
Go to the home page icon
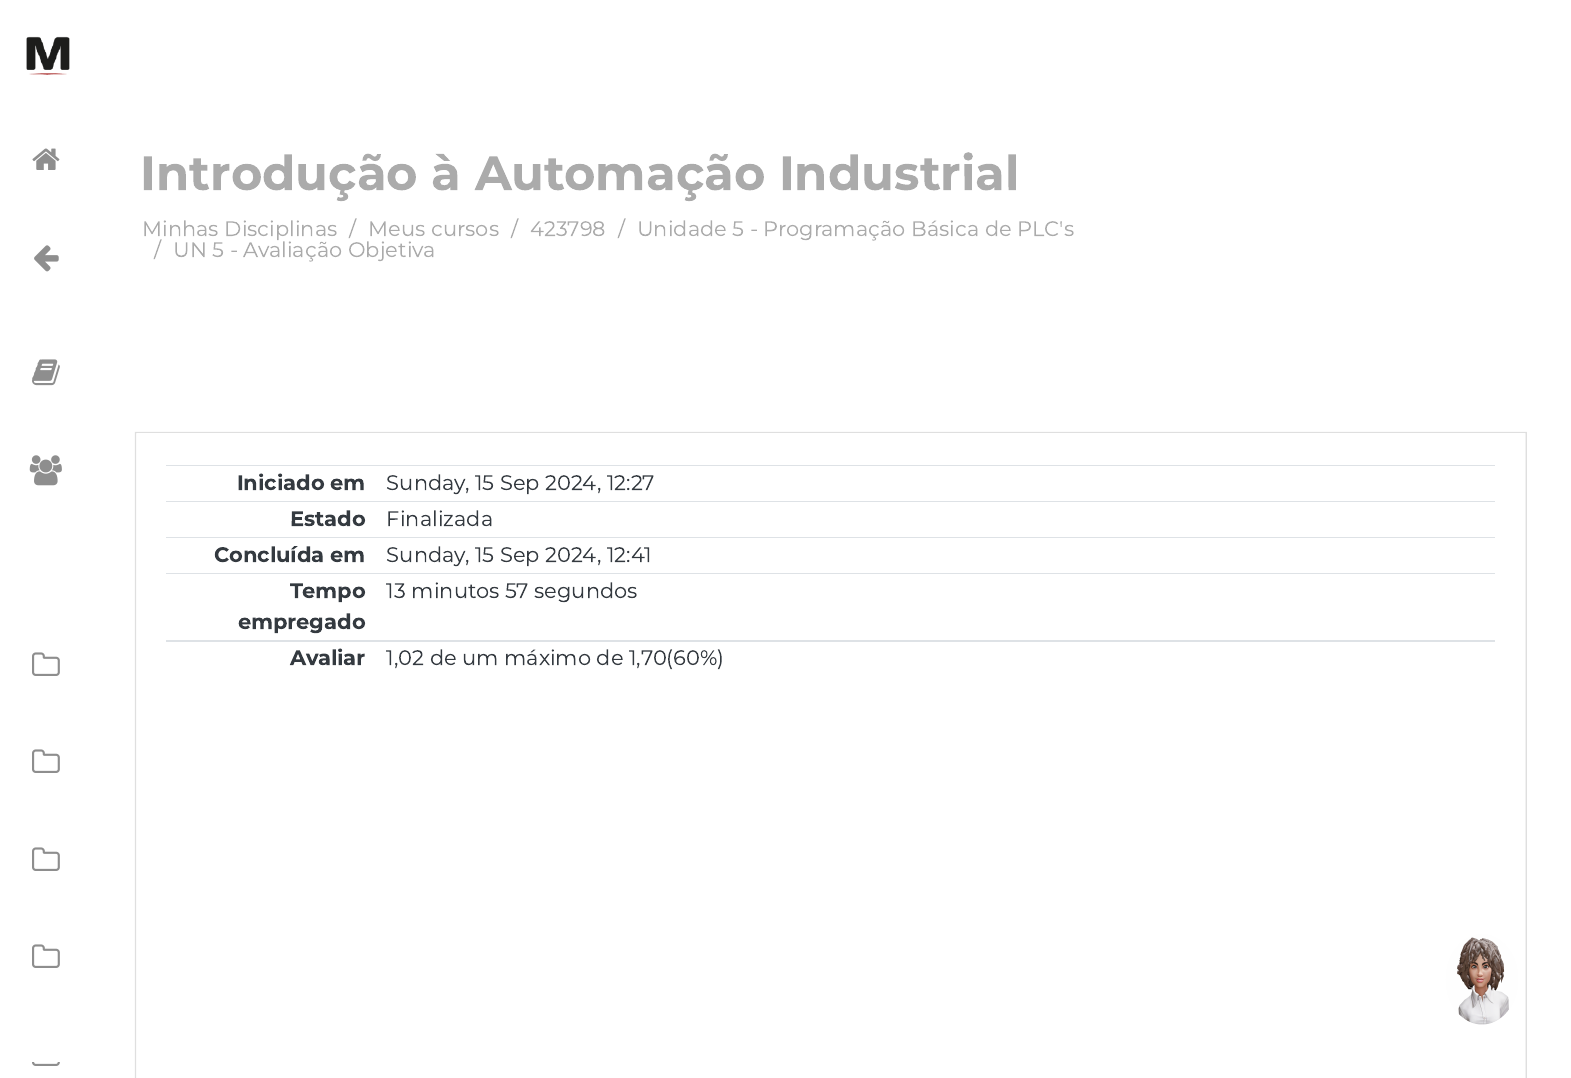click(46, 160)
